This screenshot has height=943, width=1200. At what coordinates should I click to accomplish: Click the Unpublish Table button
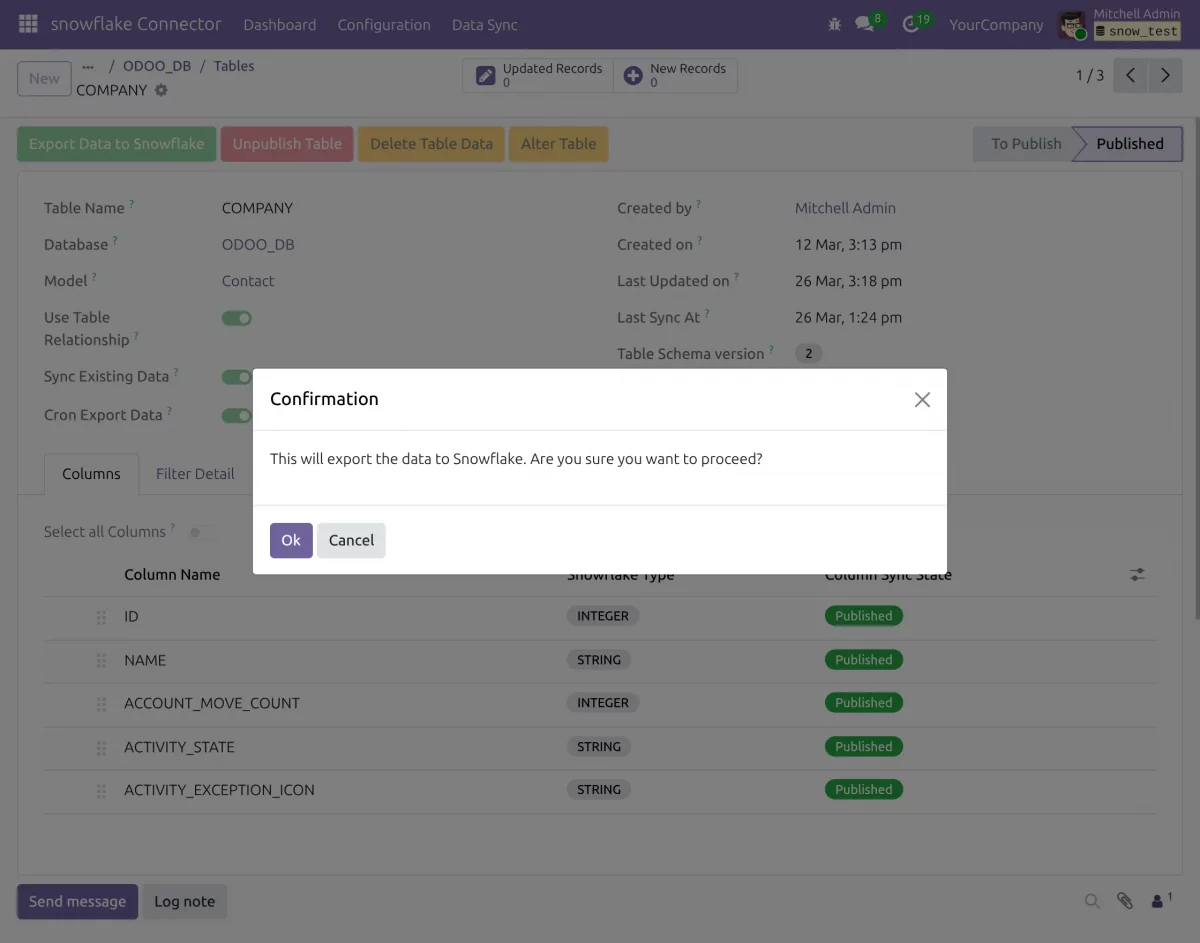pos(287,143)
